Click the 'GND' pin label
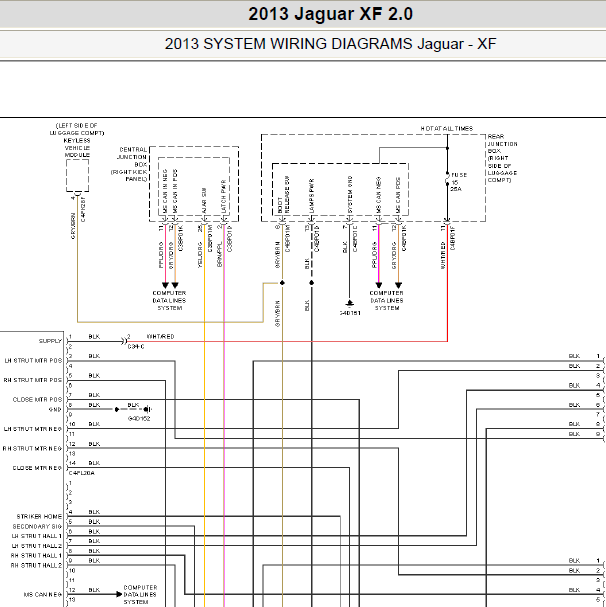Viewport: 606px width, 607px height. [x=55, y=409]
